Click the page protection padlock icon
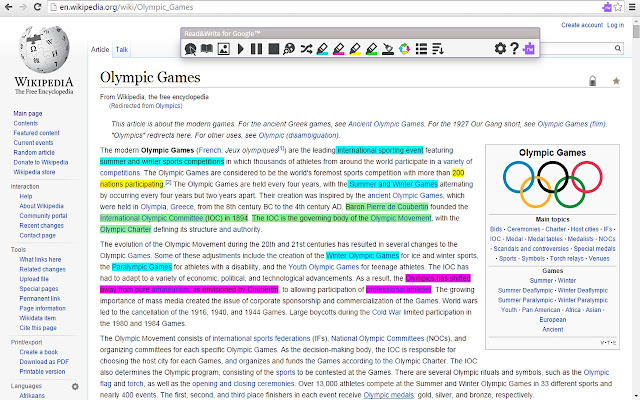640x400 pixels. [593, 81]
